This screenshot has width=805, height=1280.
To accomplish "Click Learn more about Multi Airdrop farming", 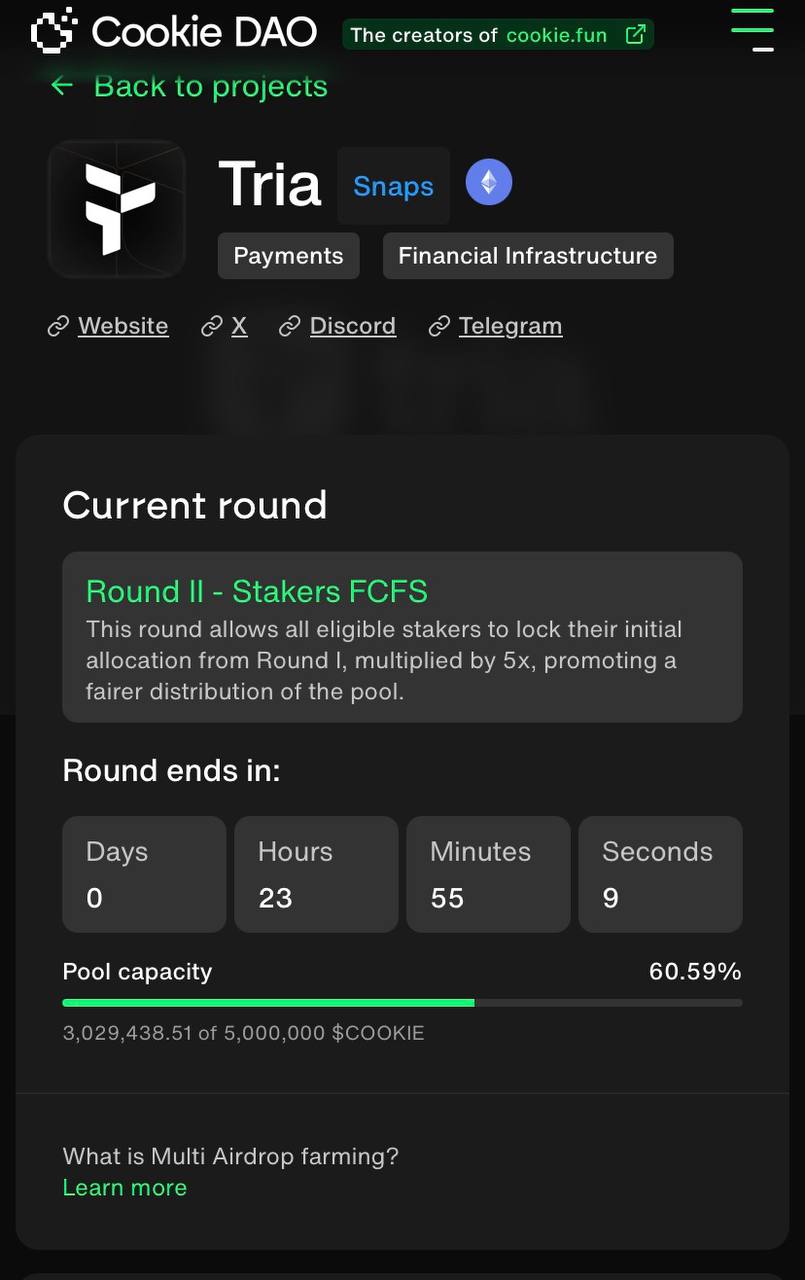I will [125, 1187].
